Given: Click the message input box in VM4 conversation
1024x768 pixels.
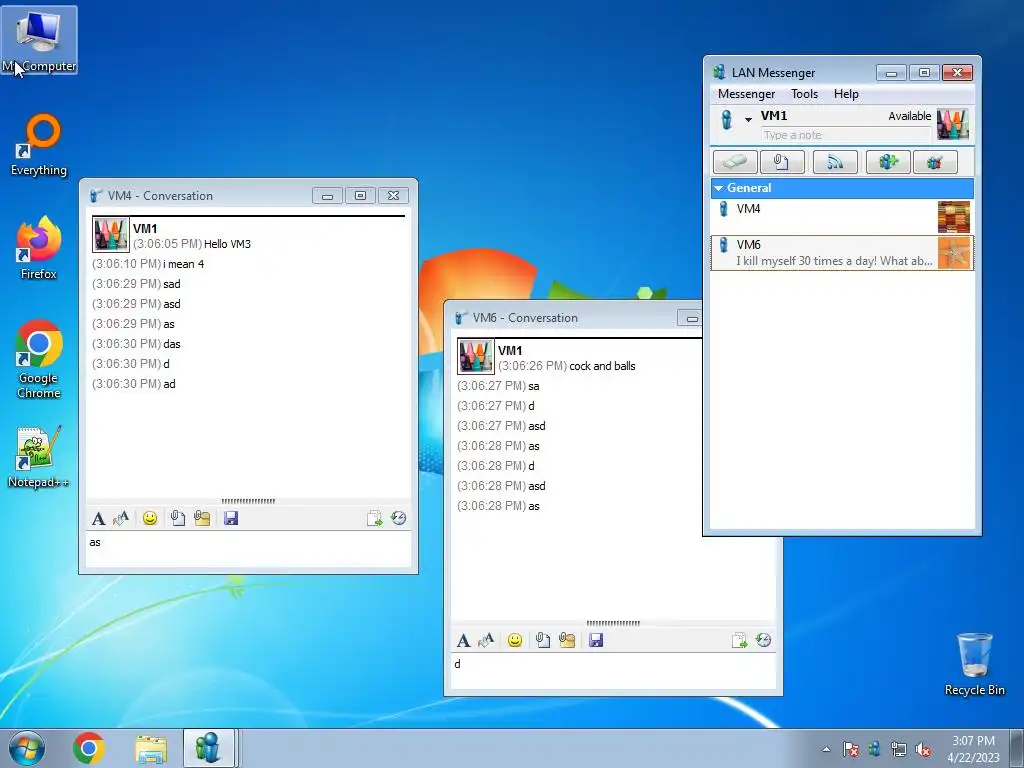Looking at the screenshot, I should [x=249, y=549].
